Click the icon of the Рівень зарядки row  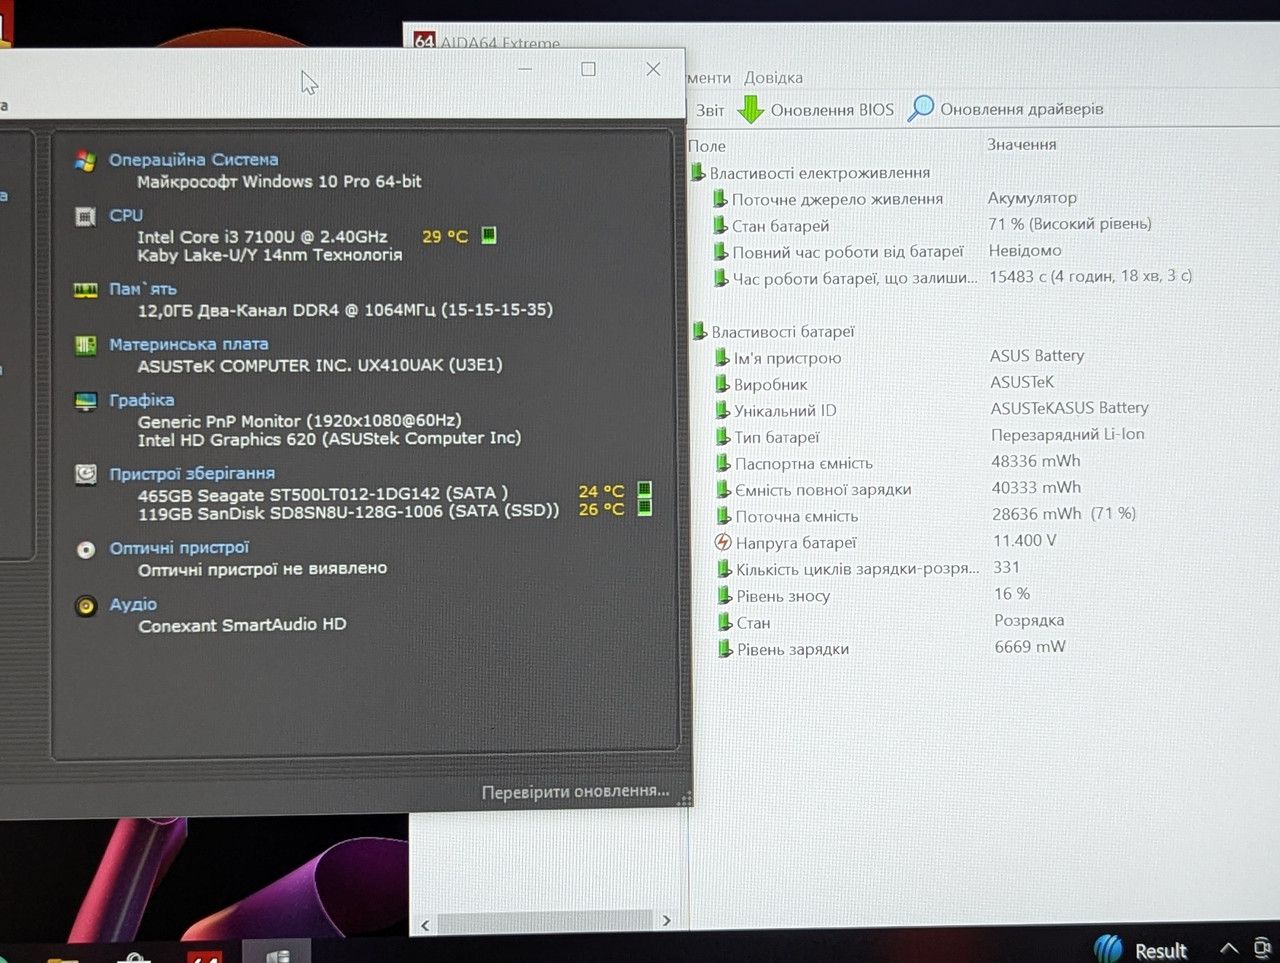(725, 649)
